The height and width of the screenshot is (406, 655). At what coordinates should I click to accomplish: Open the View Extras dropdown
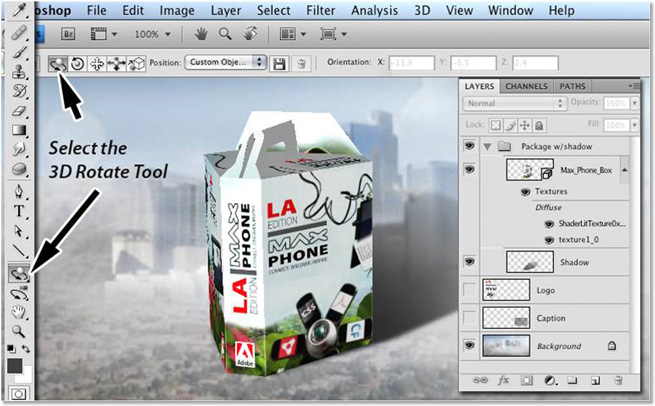(x=104, y=34)
